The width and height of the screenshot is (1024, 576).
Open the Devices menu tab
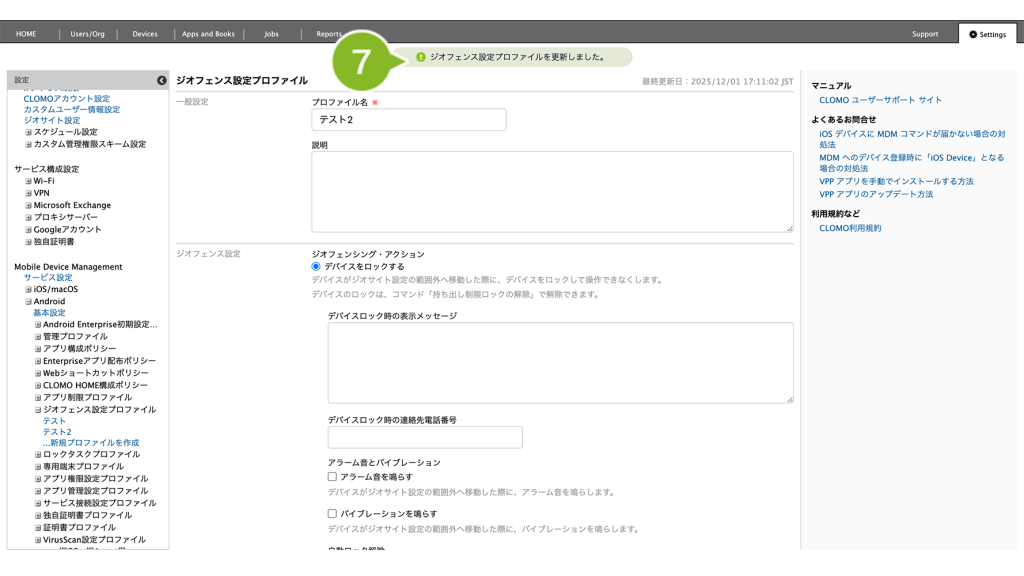click(145, 34)
